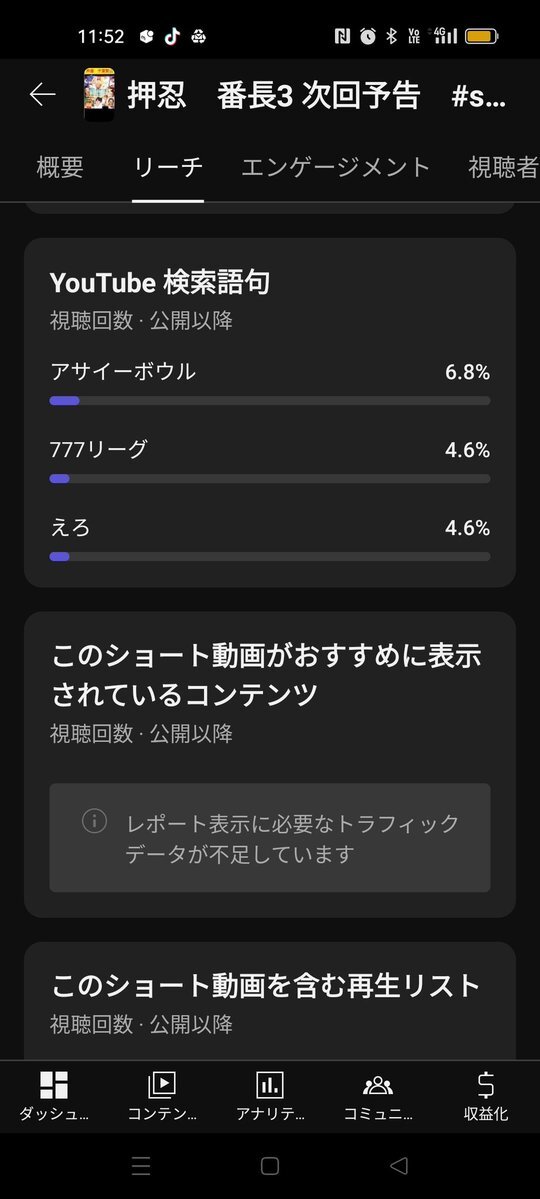Open このショート動画を含む再生リスト card

pos(270,1001)
